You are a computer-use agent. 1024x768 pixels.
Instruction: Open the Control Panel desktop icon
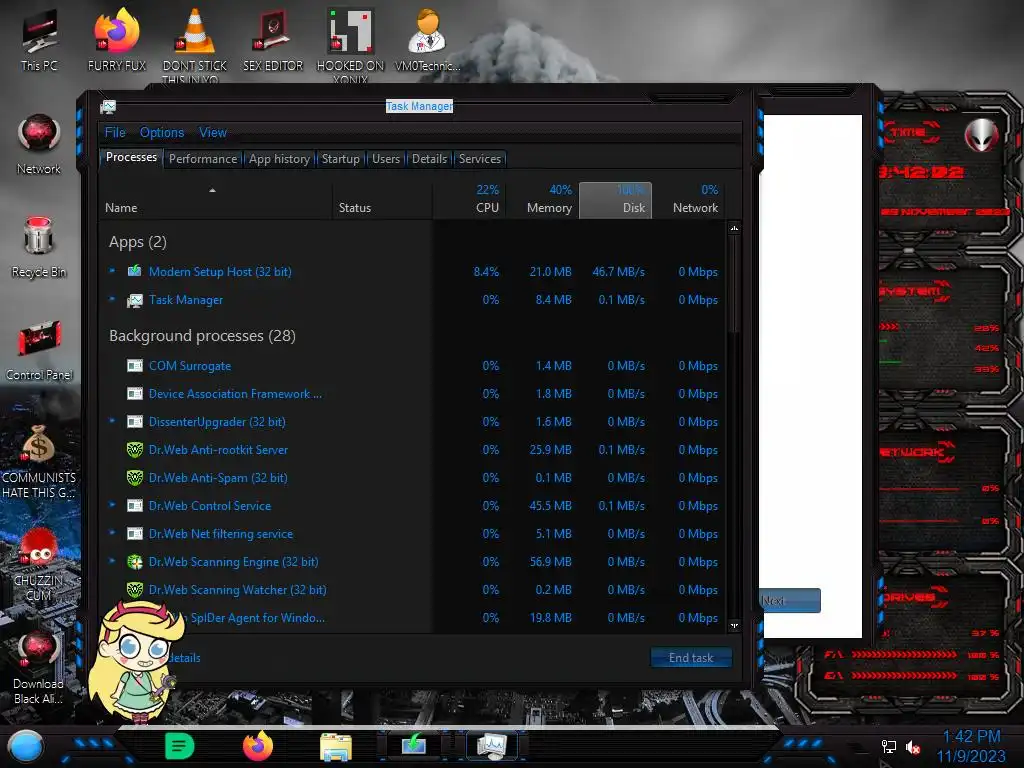pyautogui.click(x=39, y=350)
